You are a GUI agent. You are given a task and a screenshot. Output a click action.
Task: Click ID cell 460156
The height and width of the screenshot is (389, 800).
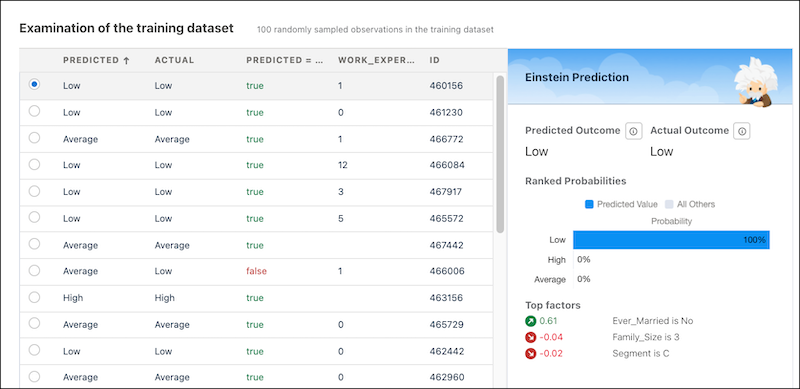[446, 86]
